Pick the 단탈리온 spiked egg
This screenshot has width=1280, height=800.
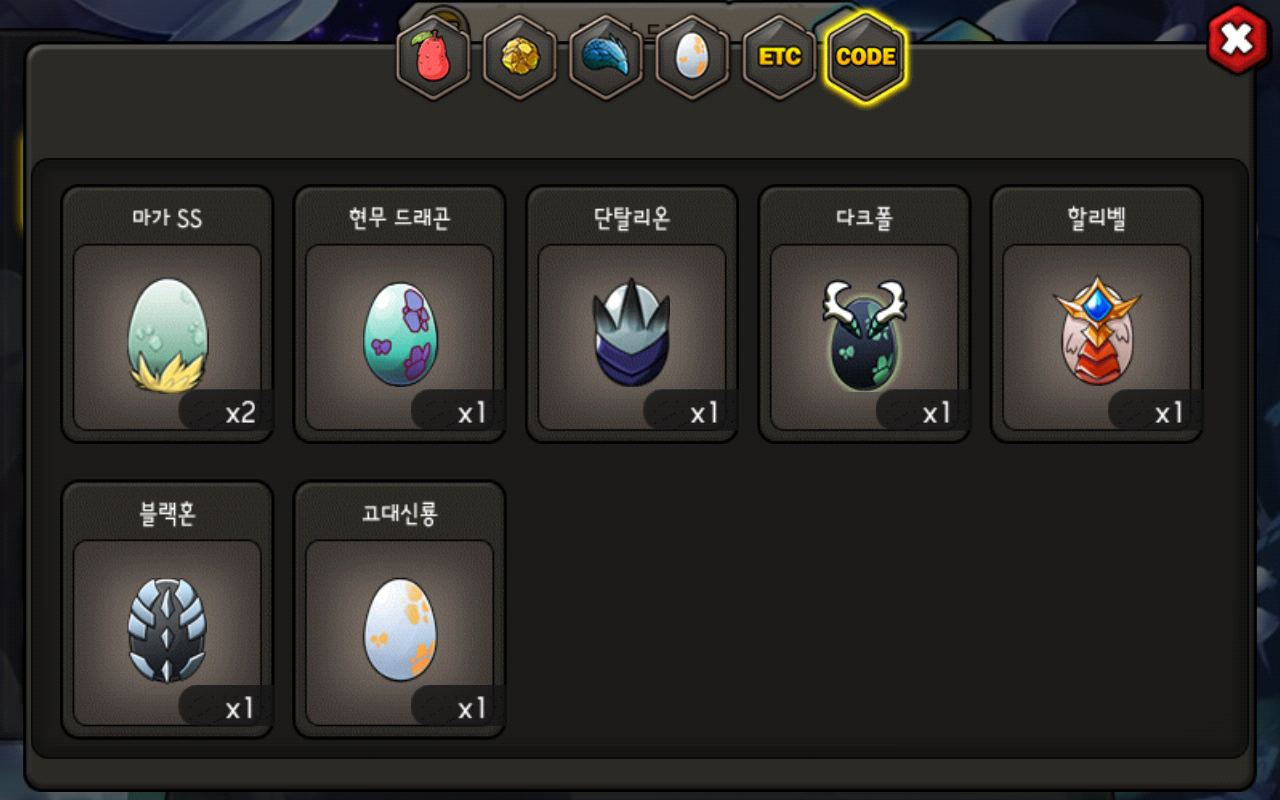pyautogui.click(x=632, y=334)
